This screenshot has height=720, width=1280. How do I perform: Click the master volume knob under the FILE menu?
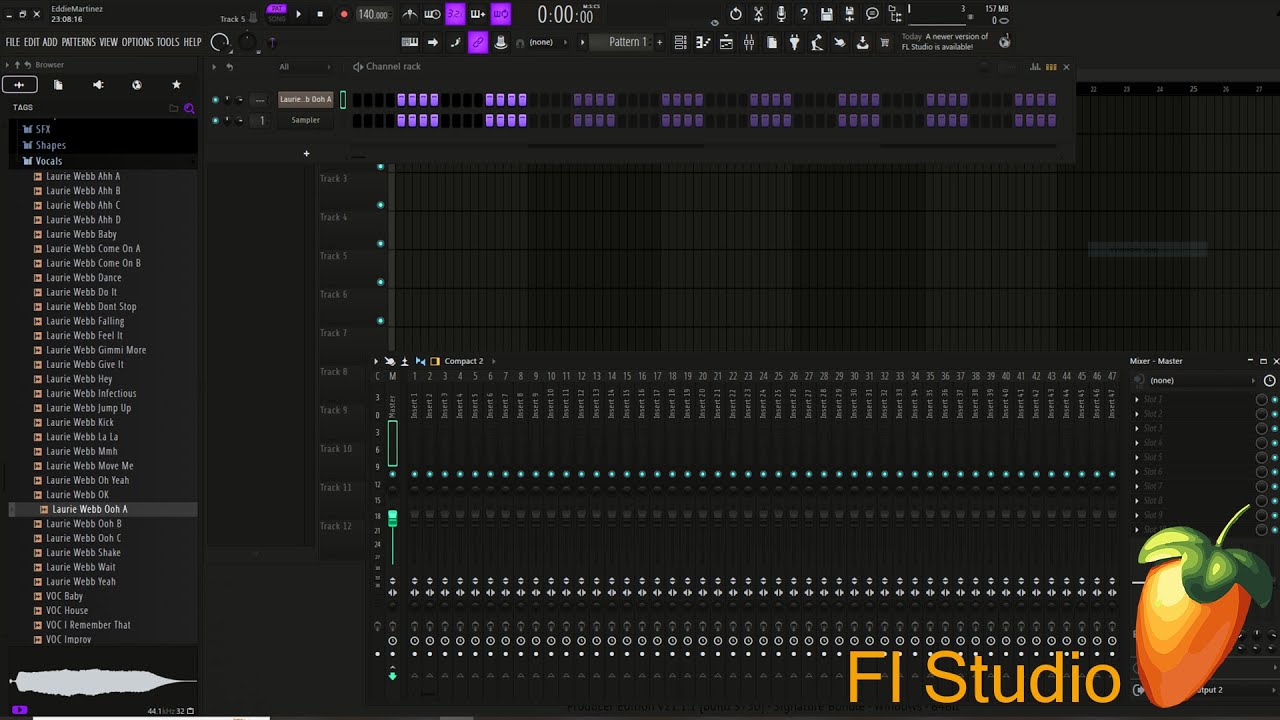220,42
